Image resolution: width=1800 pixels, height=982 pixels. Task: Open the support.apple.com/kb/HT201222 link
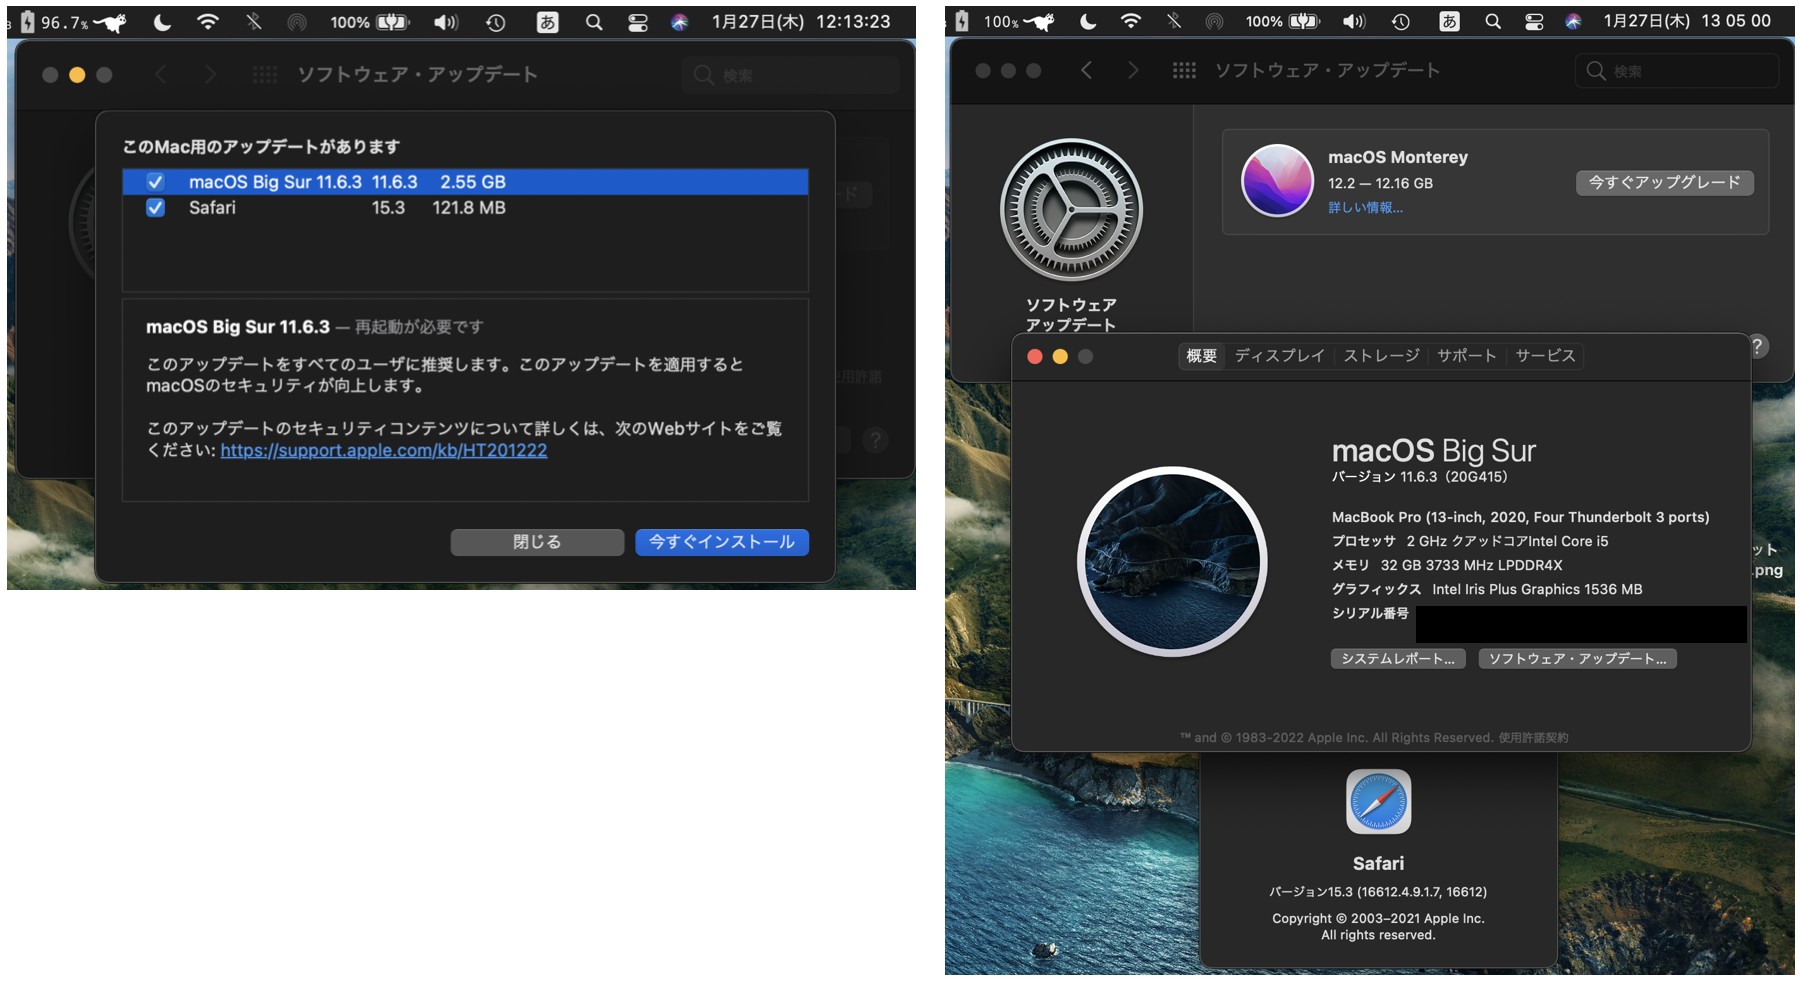click(x=384, y=450)
